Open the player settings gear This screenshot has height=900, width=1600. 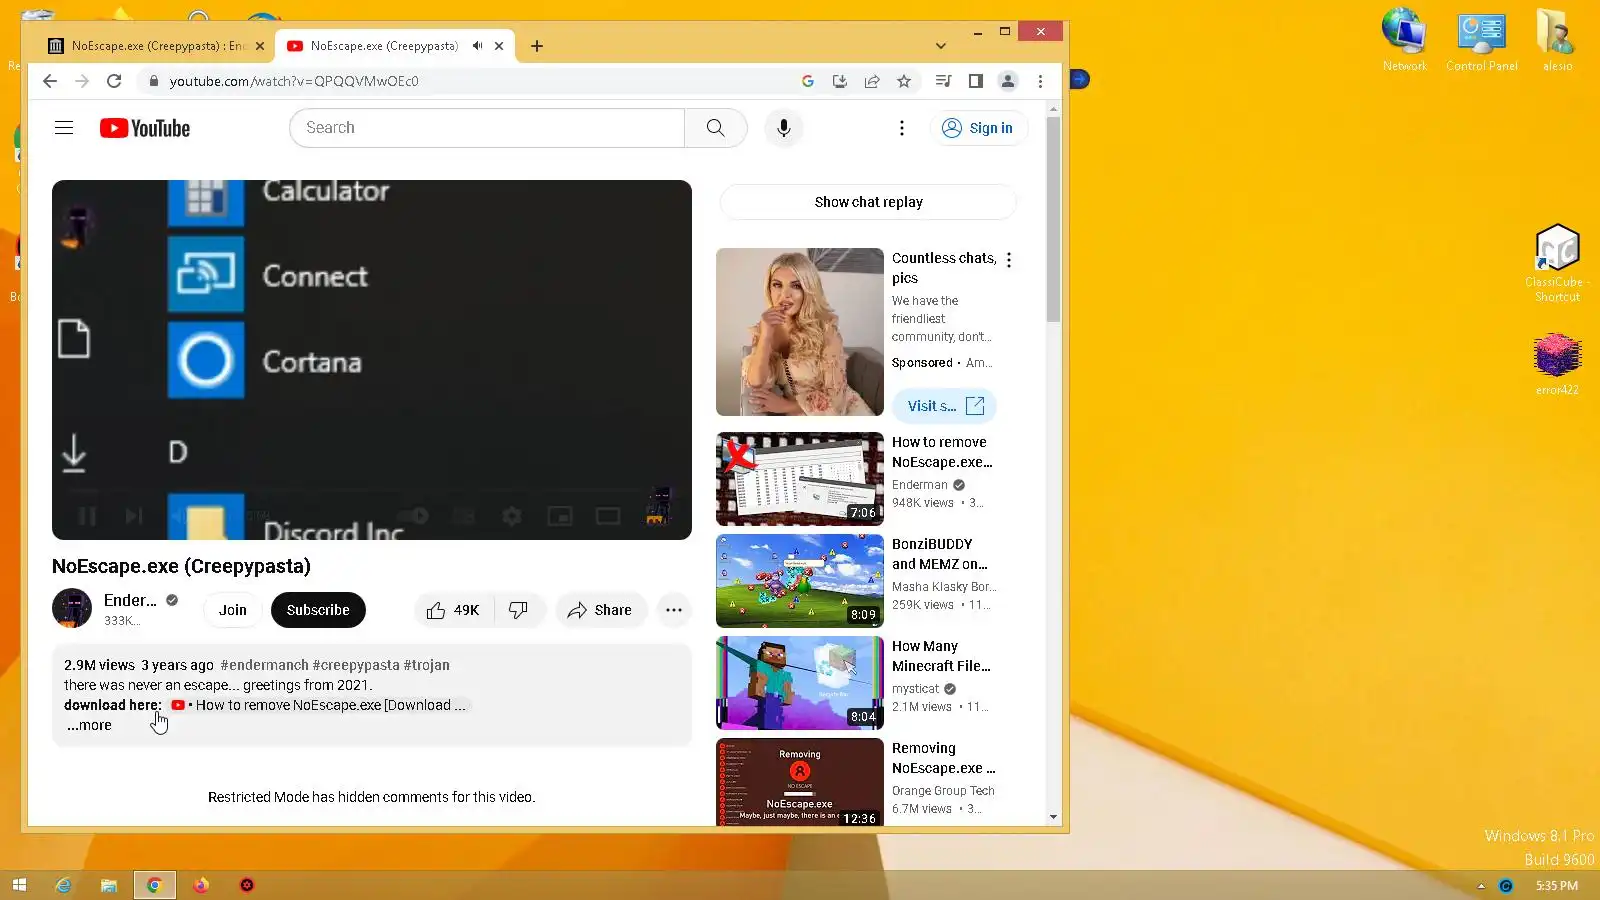click(512, 516)
